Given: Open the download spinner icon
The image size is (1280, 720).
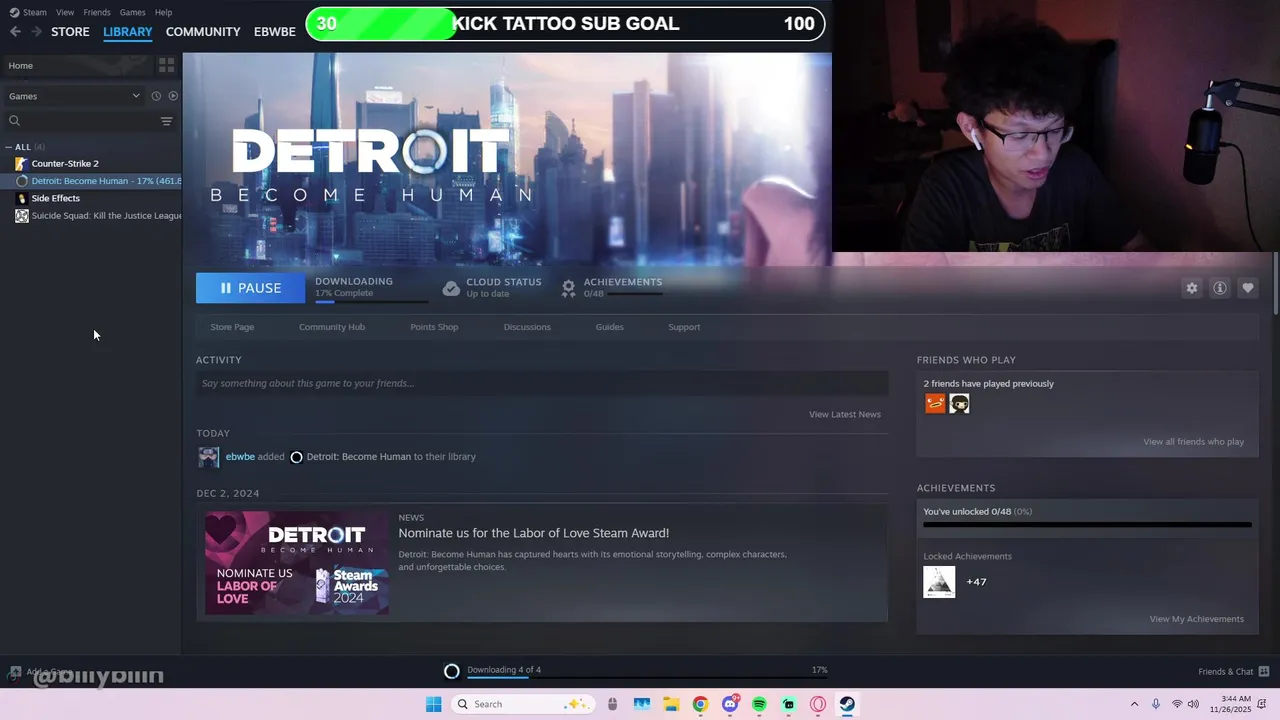Looking at the screenshot, I should point(452,671).
